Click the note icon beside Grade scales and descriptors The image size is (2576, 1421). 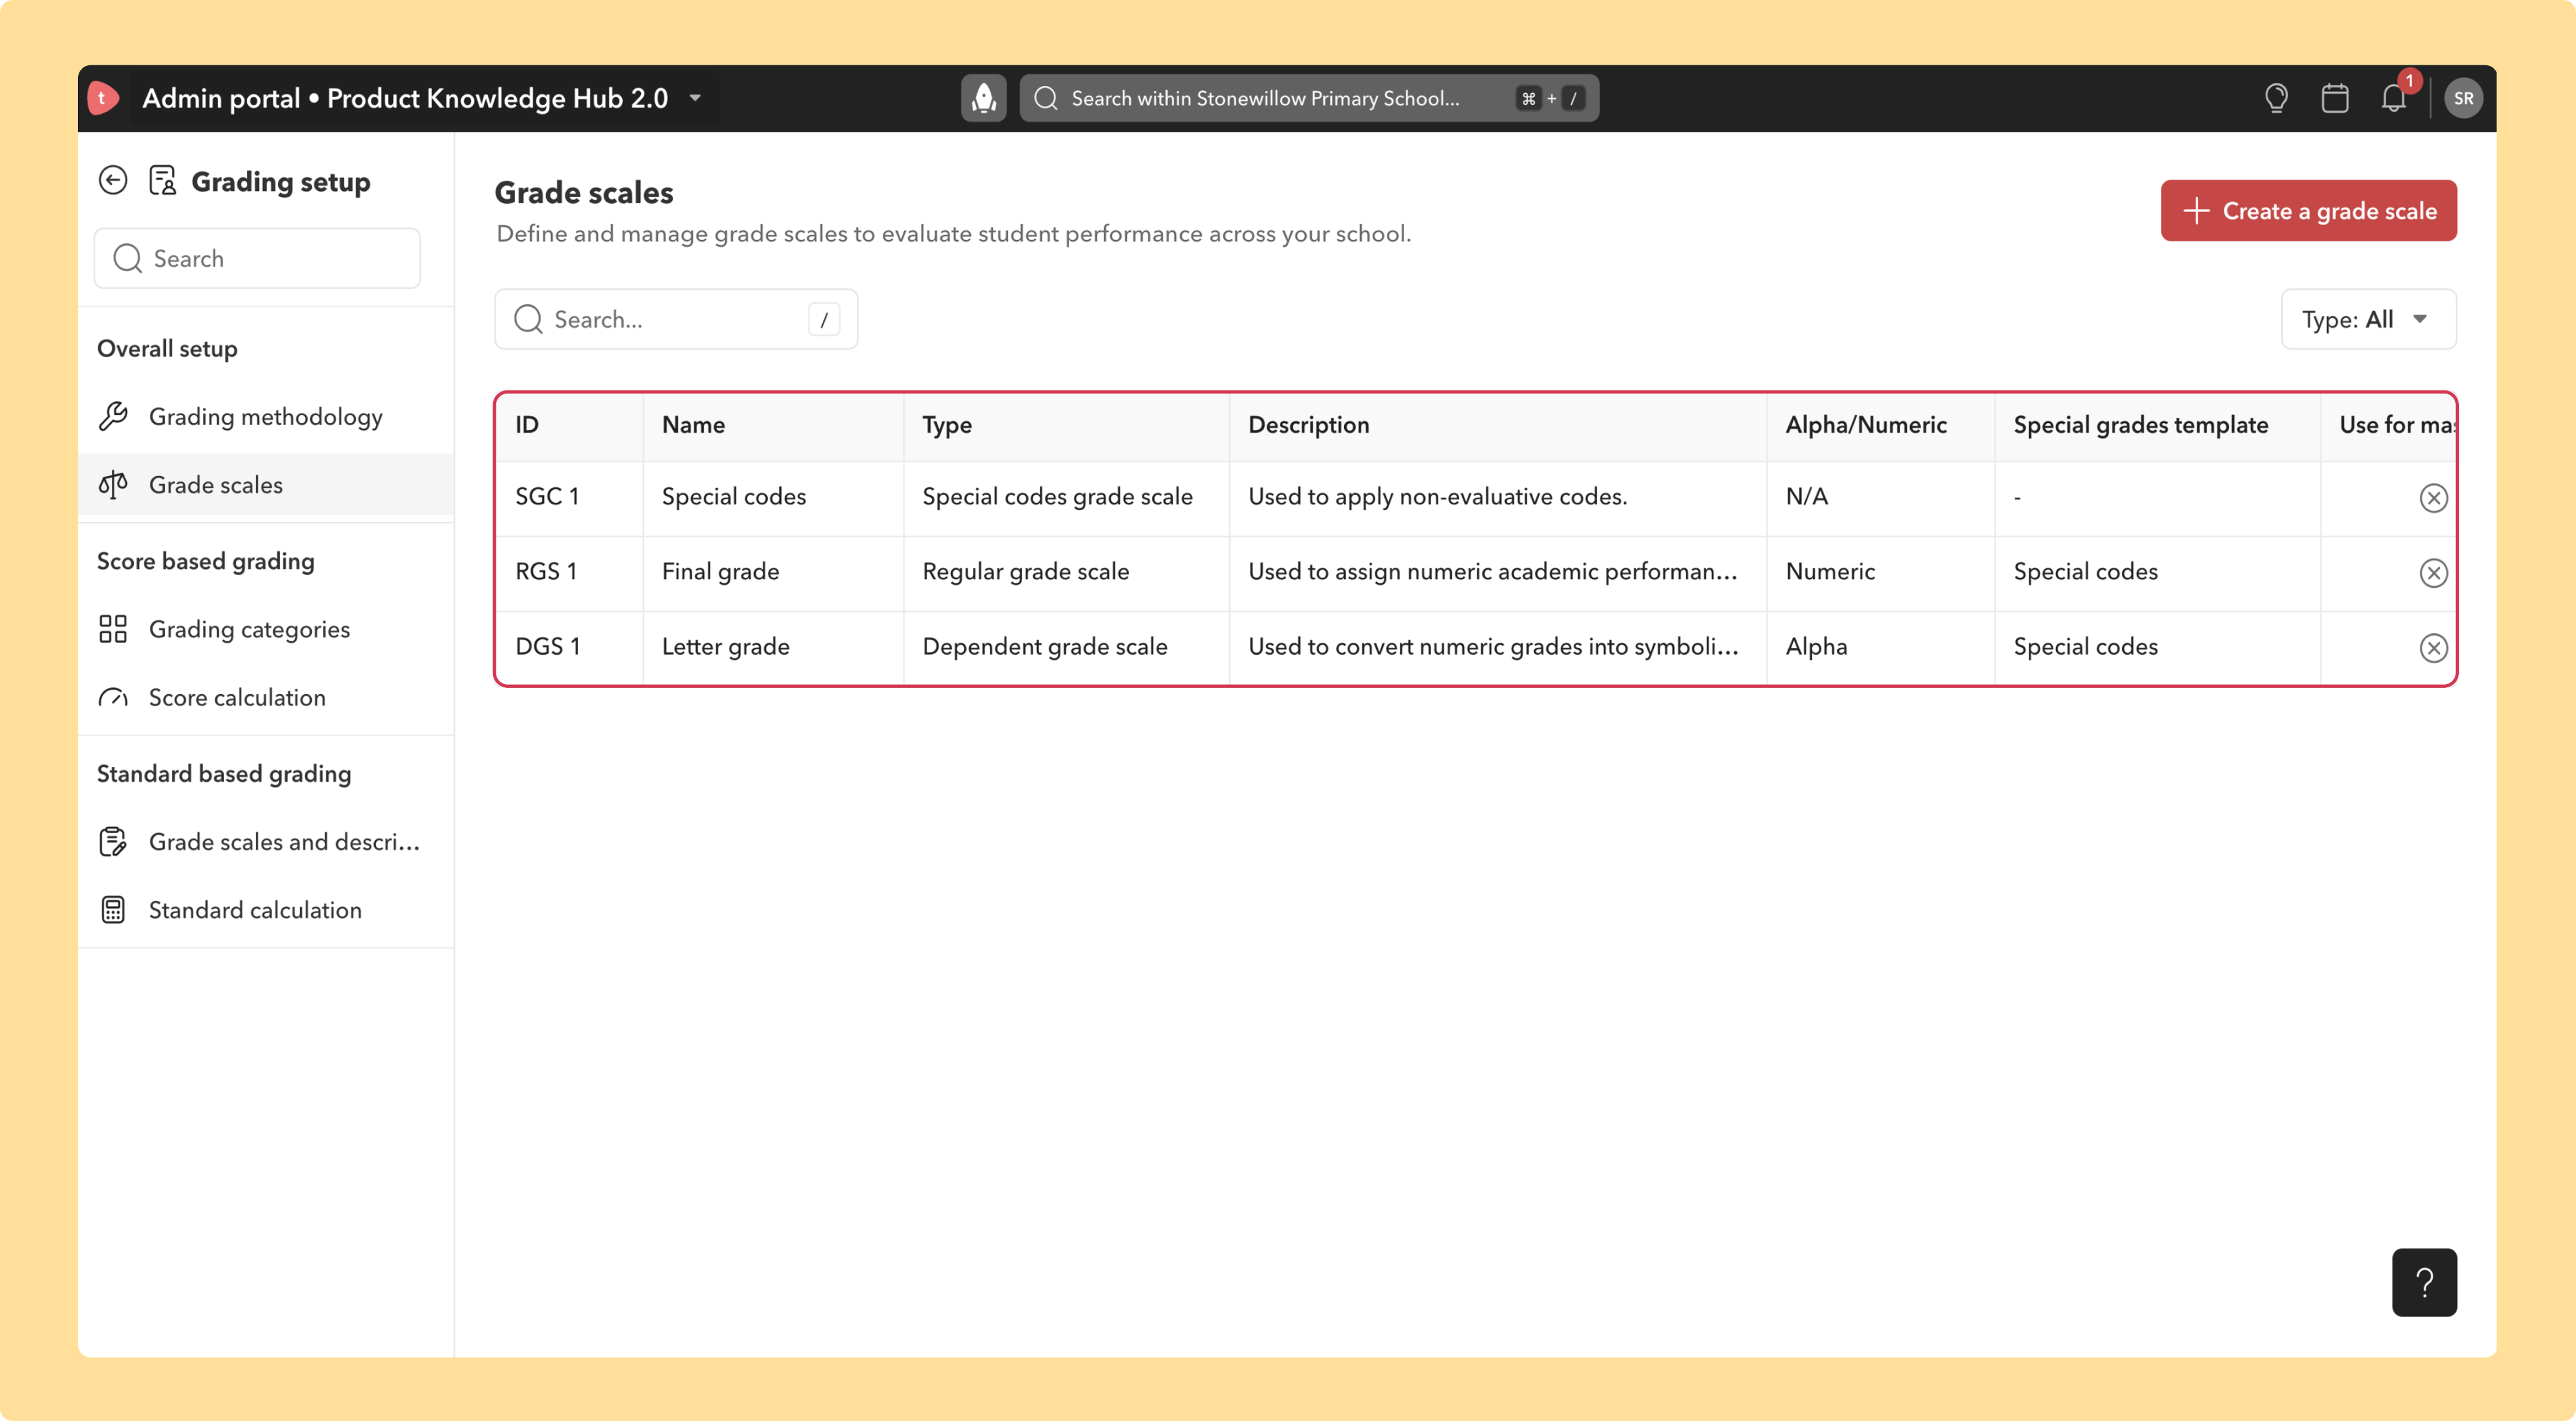pos(113,842)
